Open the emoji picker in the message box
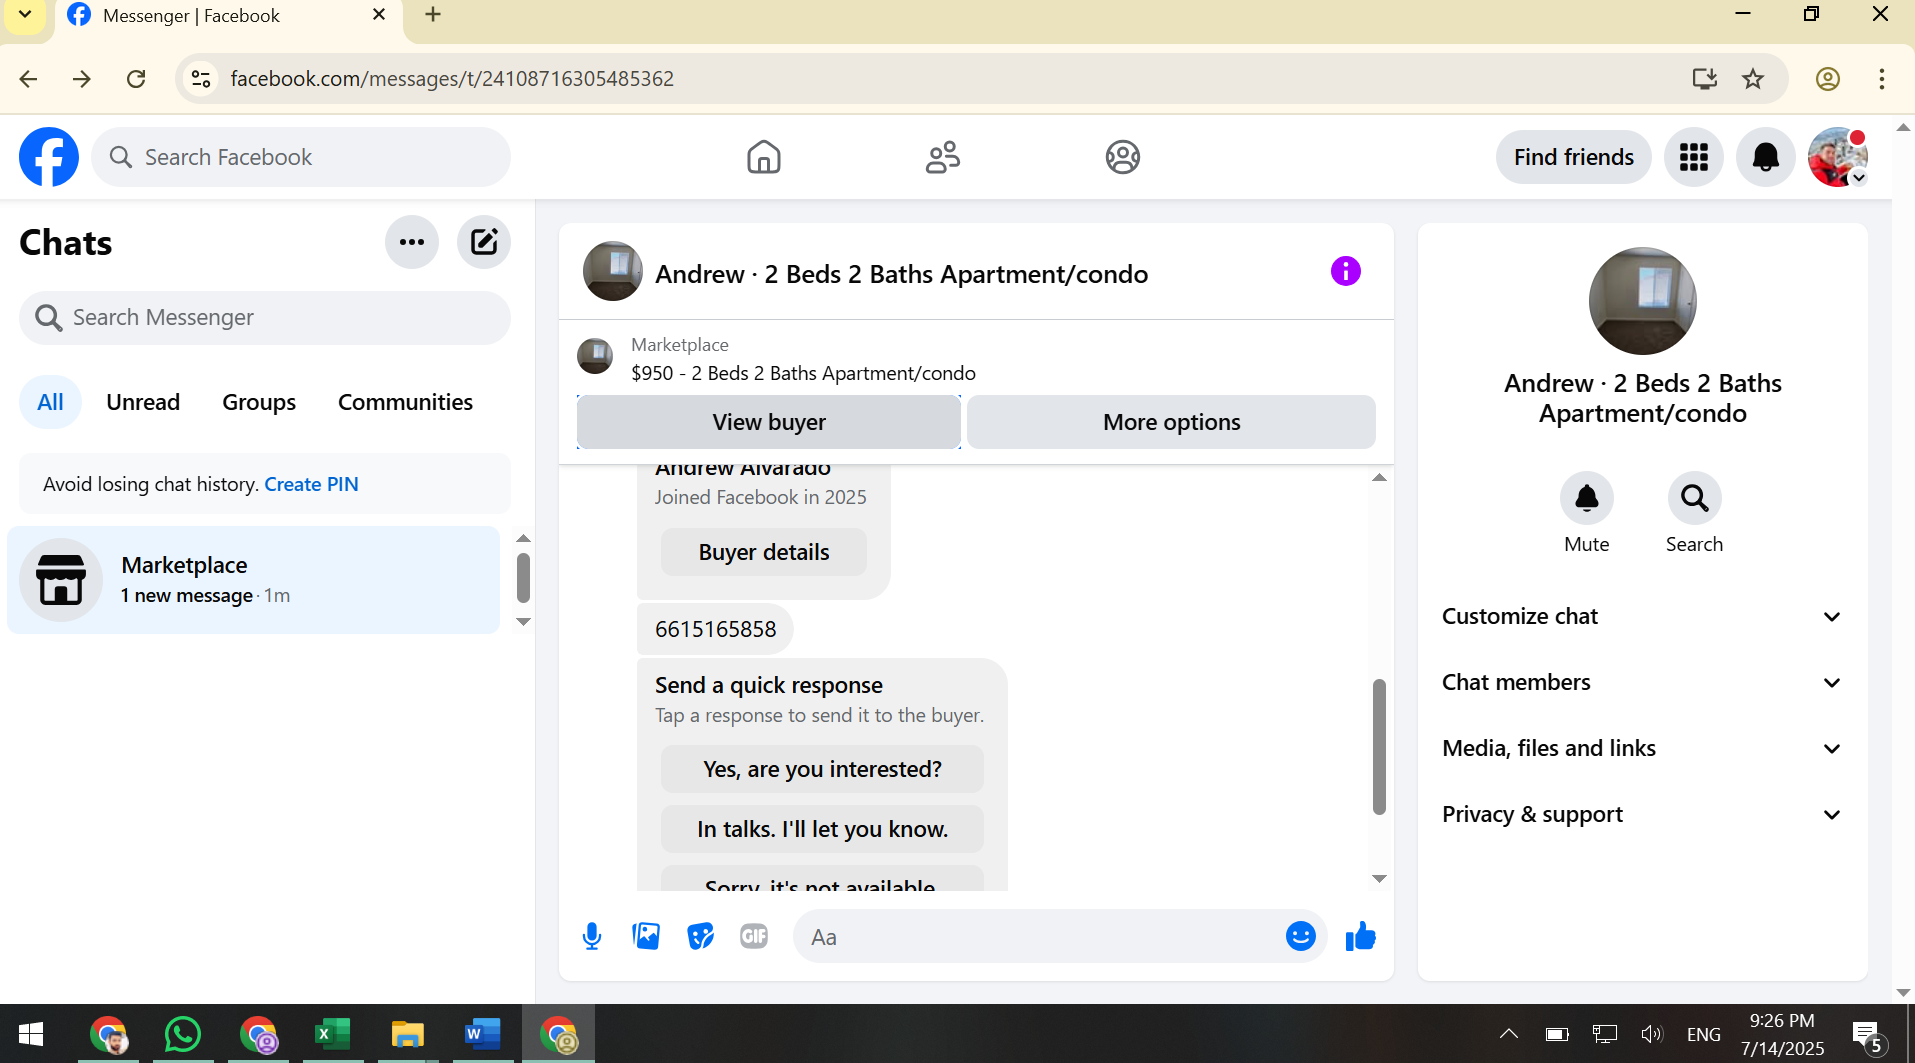Screen dimensions: 1915x1063 click(1300, 936)
